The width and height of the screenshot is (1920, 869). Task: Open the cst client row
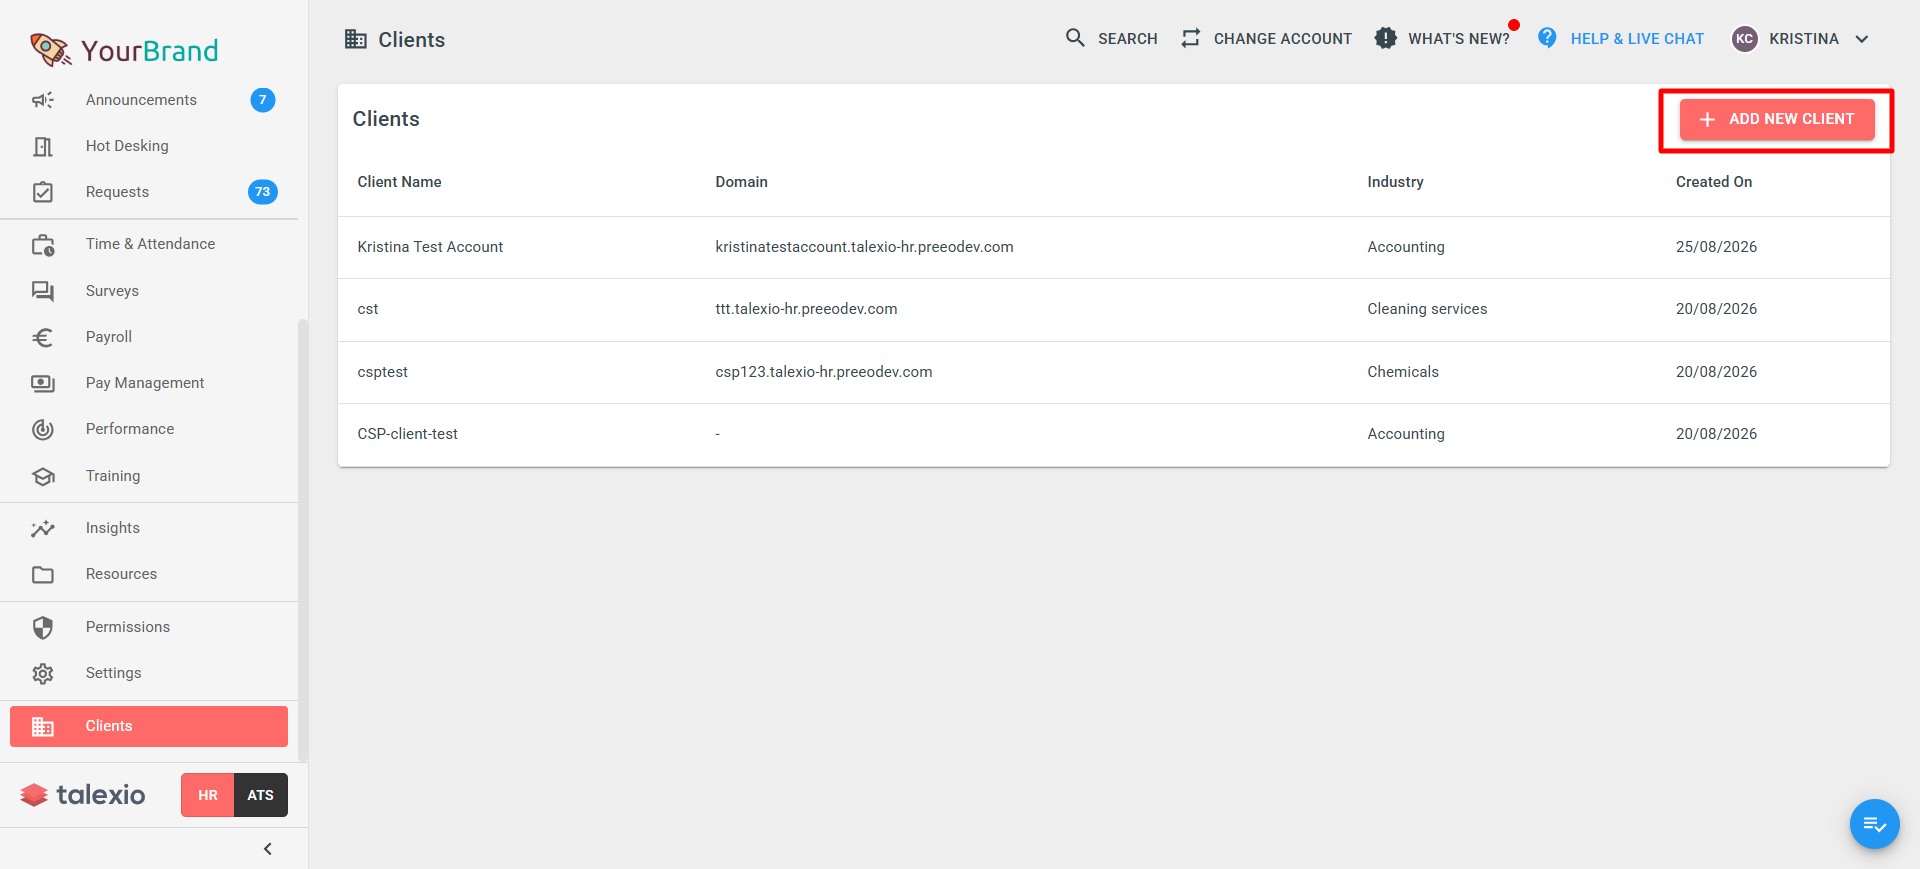[x=1114, y=310]
